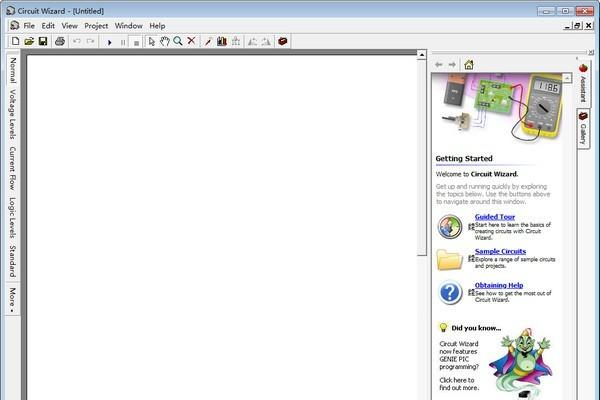Viewport: 600px width, 400px height.
Task: Navigate back in the Assistant panel
Action: 439,65
